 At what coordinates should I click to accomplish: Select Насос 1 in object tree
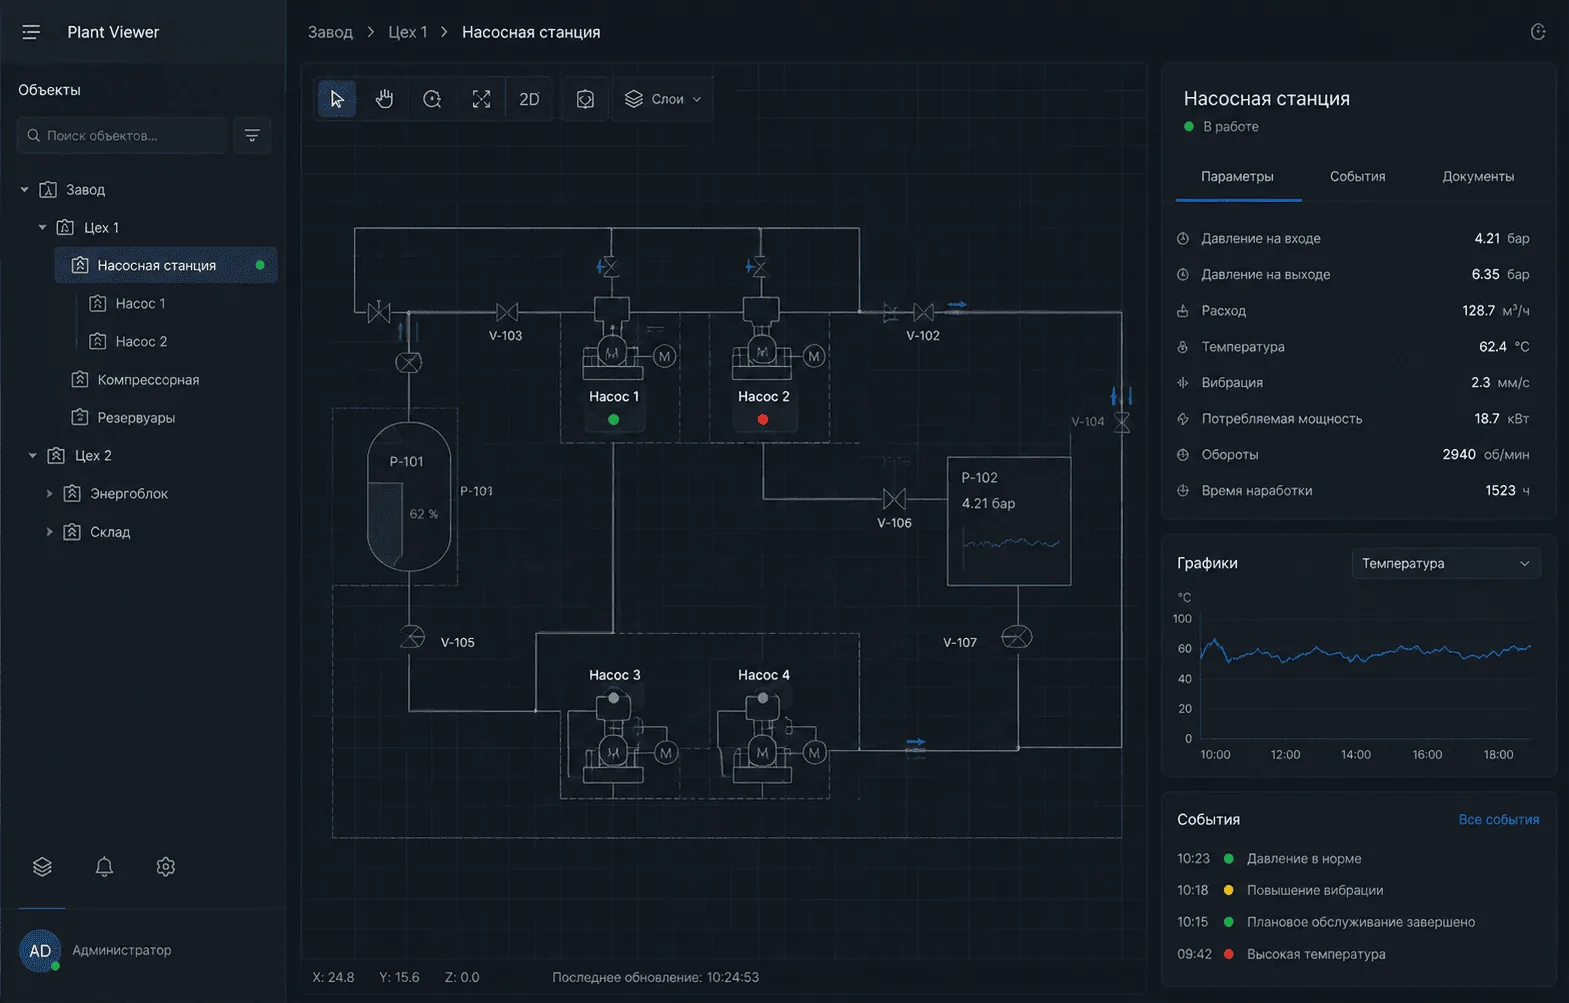(140, 303)
